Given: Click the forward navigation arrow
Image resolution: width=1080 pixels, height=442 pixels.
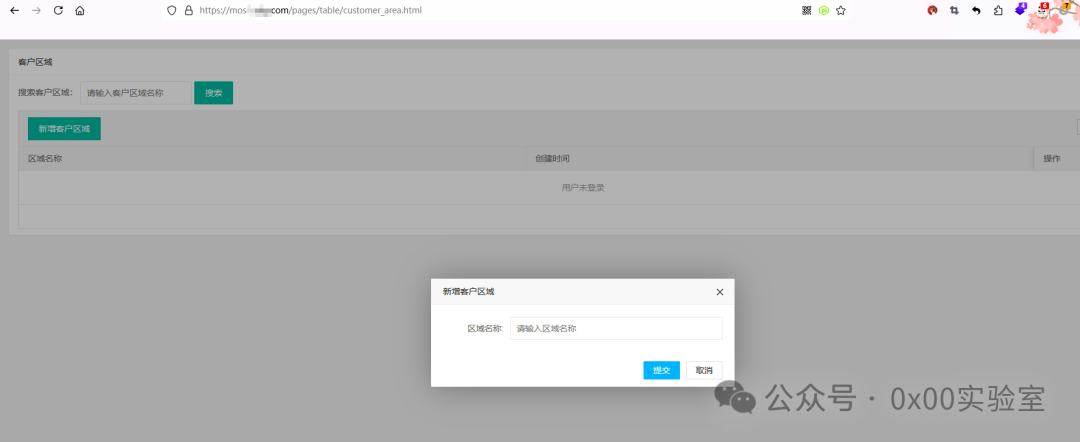Looking at the screenshot, I should (x=37, y=10).
